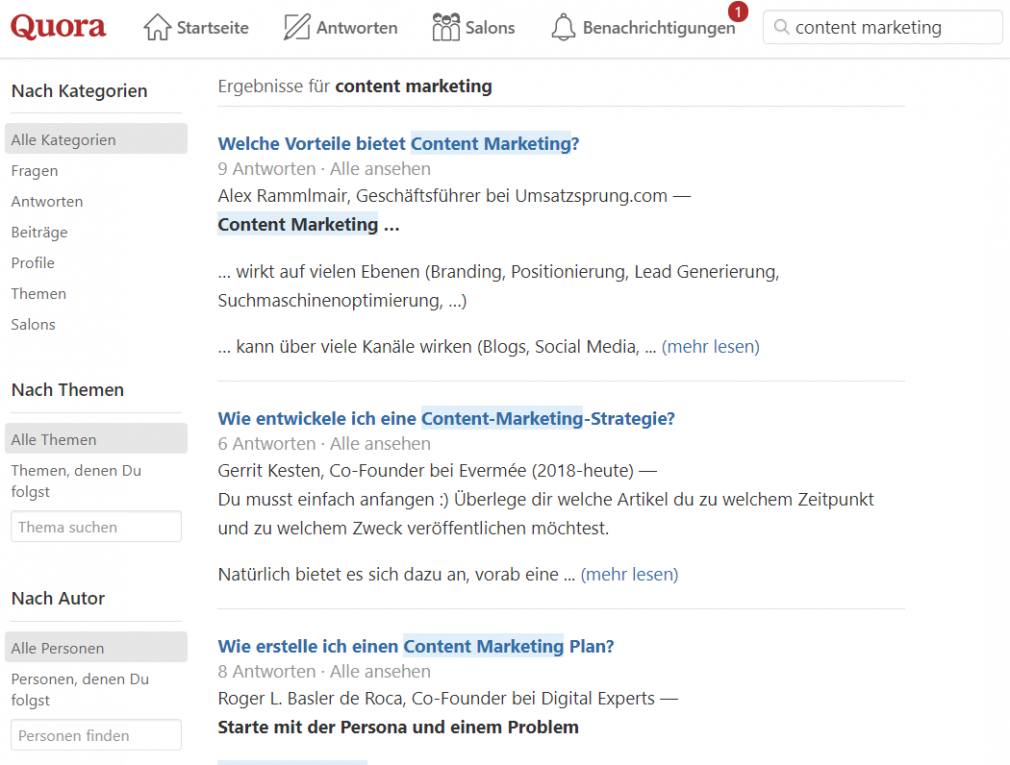
Task: Click mehr lesen in Alex Rammlmair answer
Action: (x=710, y=346)
